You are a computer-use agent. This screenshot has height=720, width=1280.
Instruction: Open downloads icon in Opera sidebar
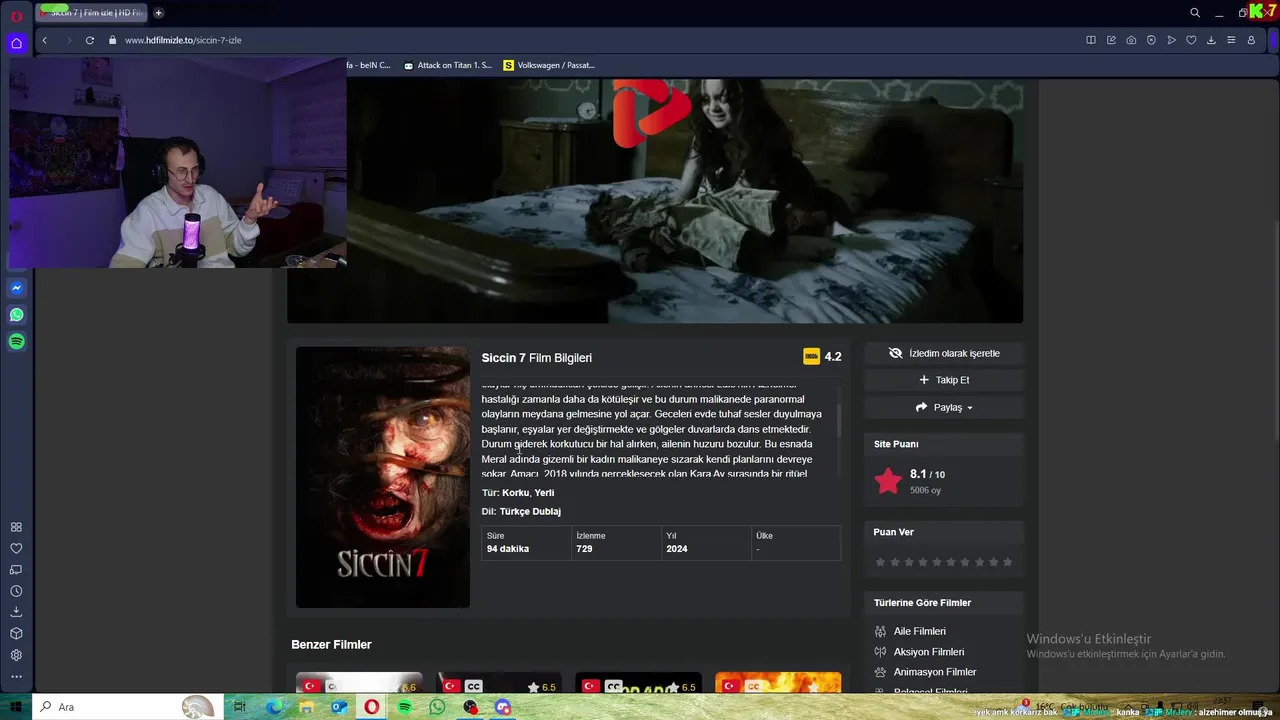[16, 612]
